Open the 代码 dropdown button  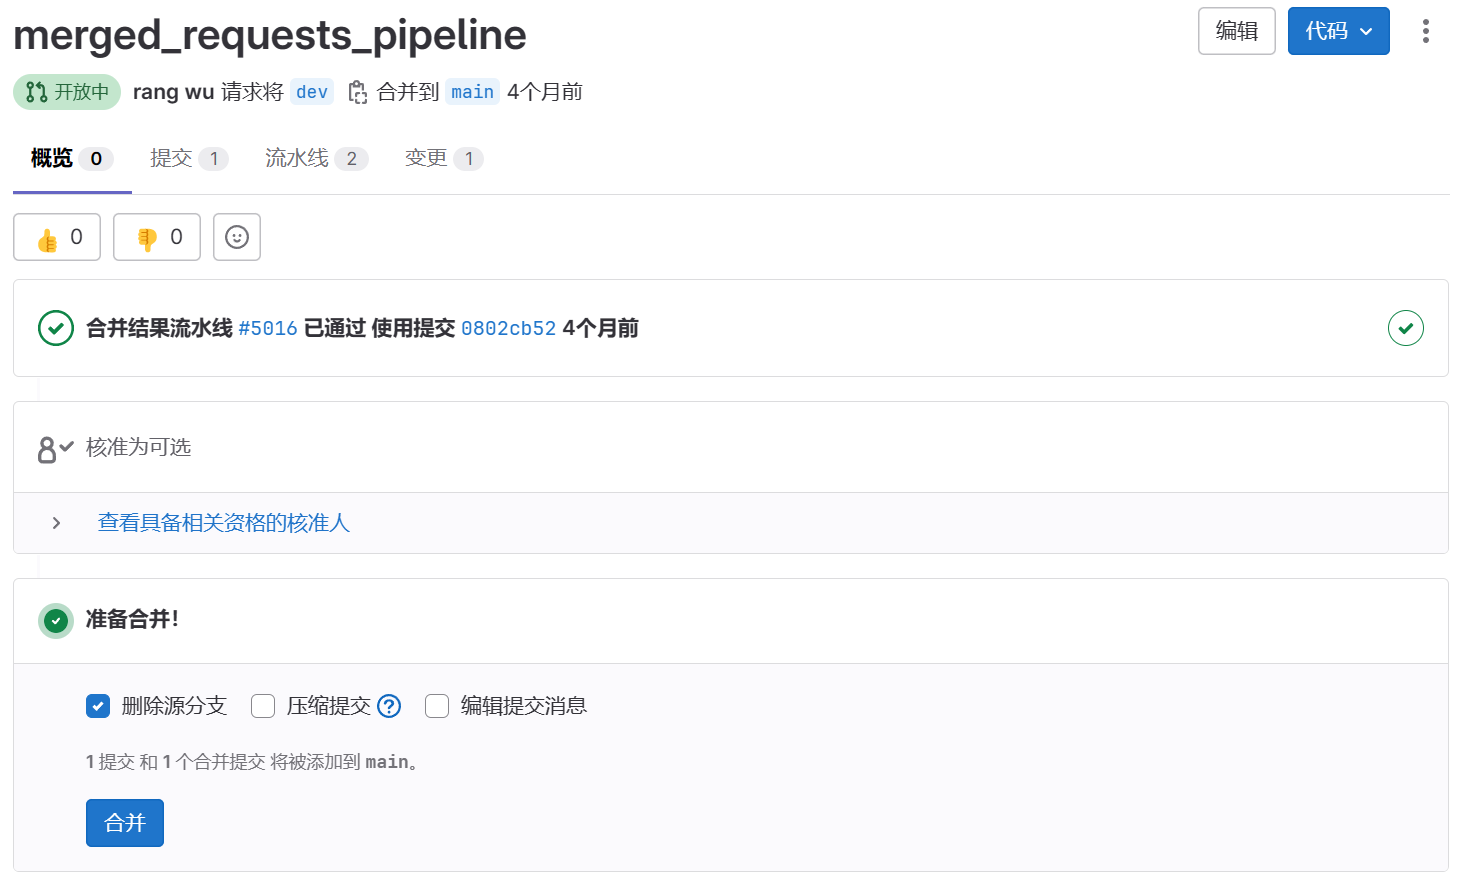tap(1338, 31)
